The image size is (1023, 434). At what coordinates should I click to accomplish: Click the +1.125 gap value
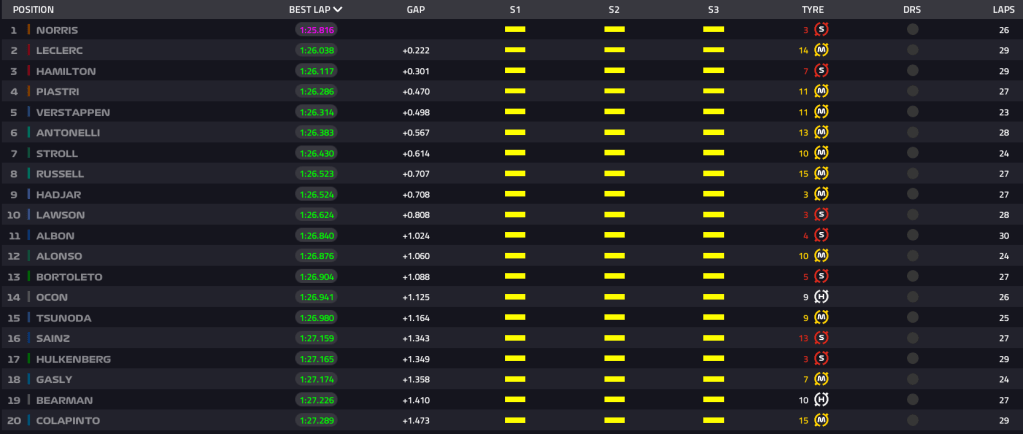click(x=416, y=297)
